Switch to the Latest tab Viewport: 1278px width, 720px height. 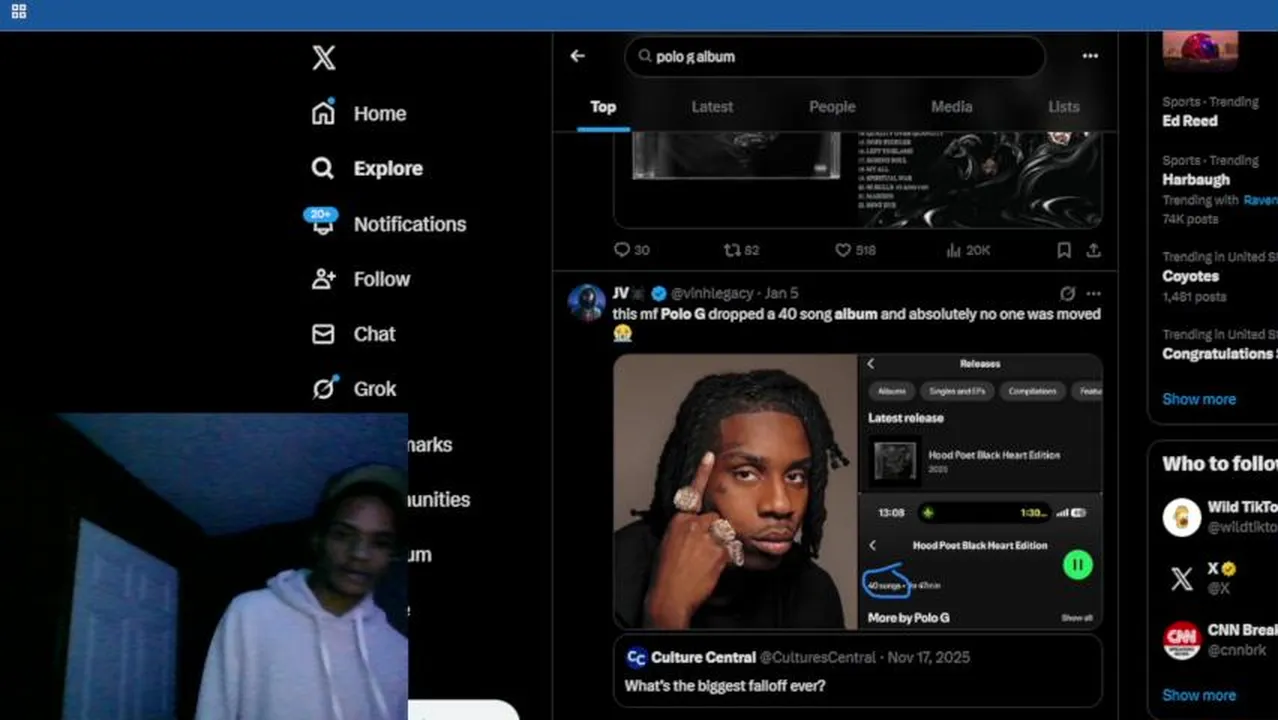(712, 107)
